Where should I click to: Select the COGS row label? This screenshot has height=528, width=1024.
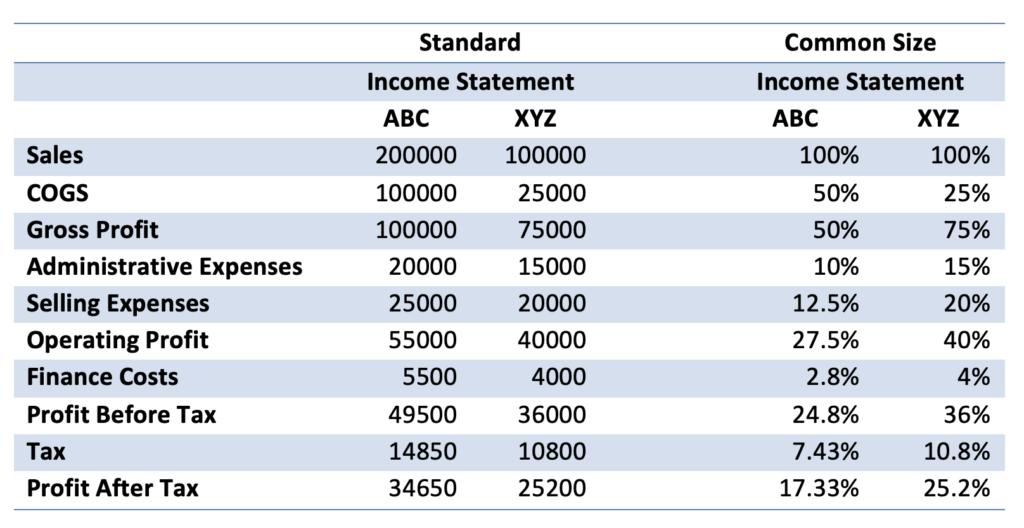click(x=57, y=193)
